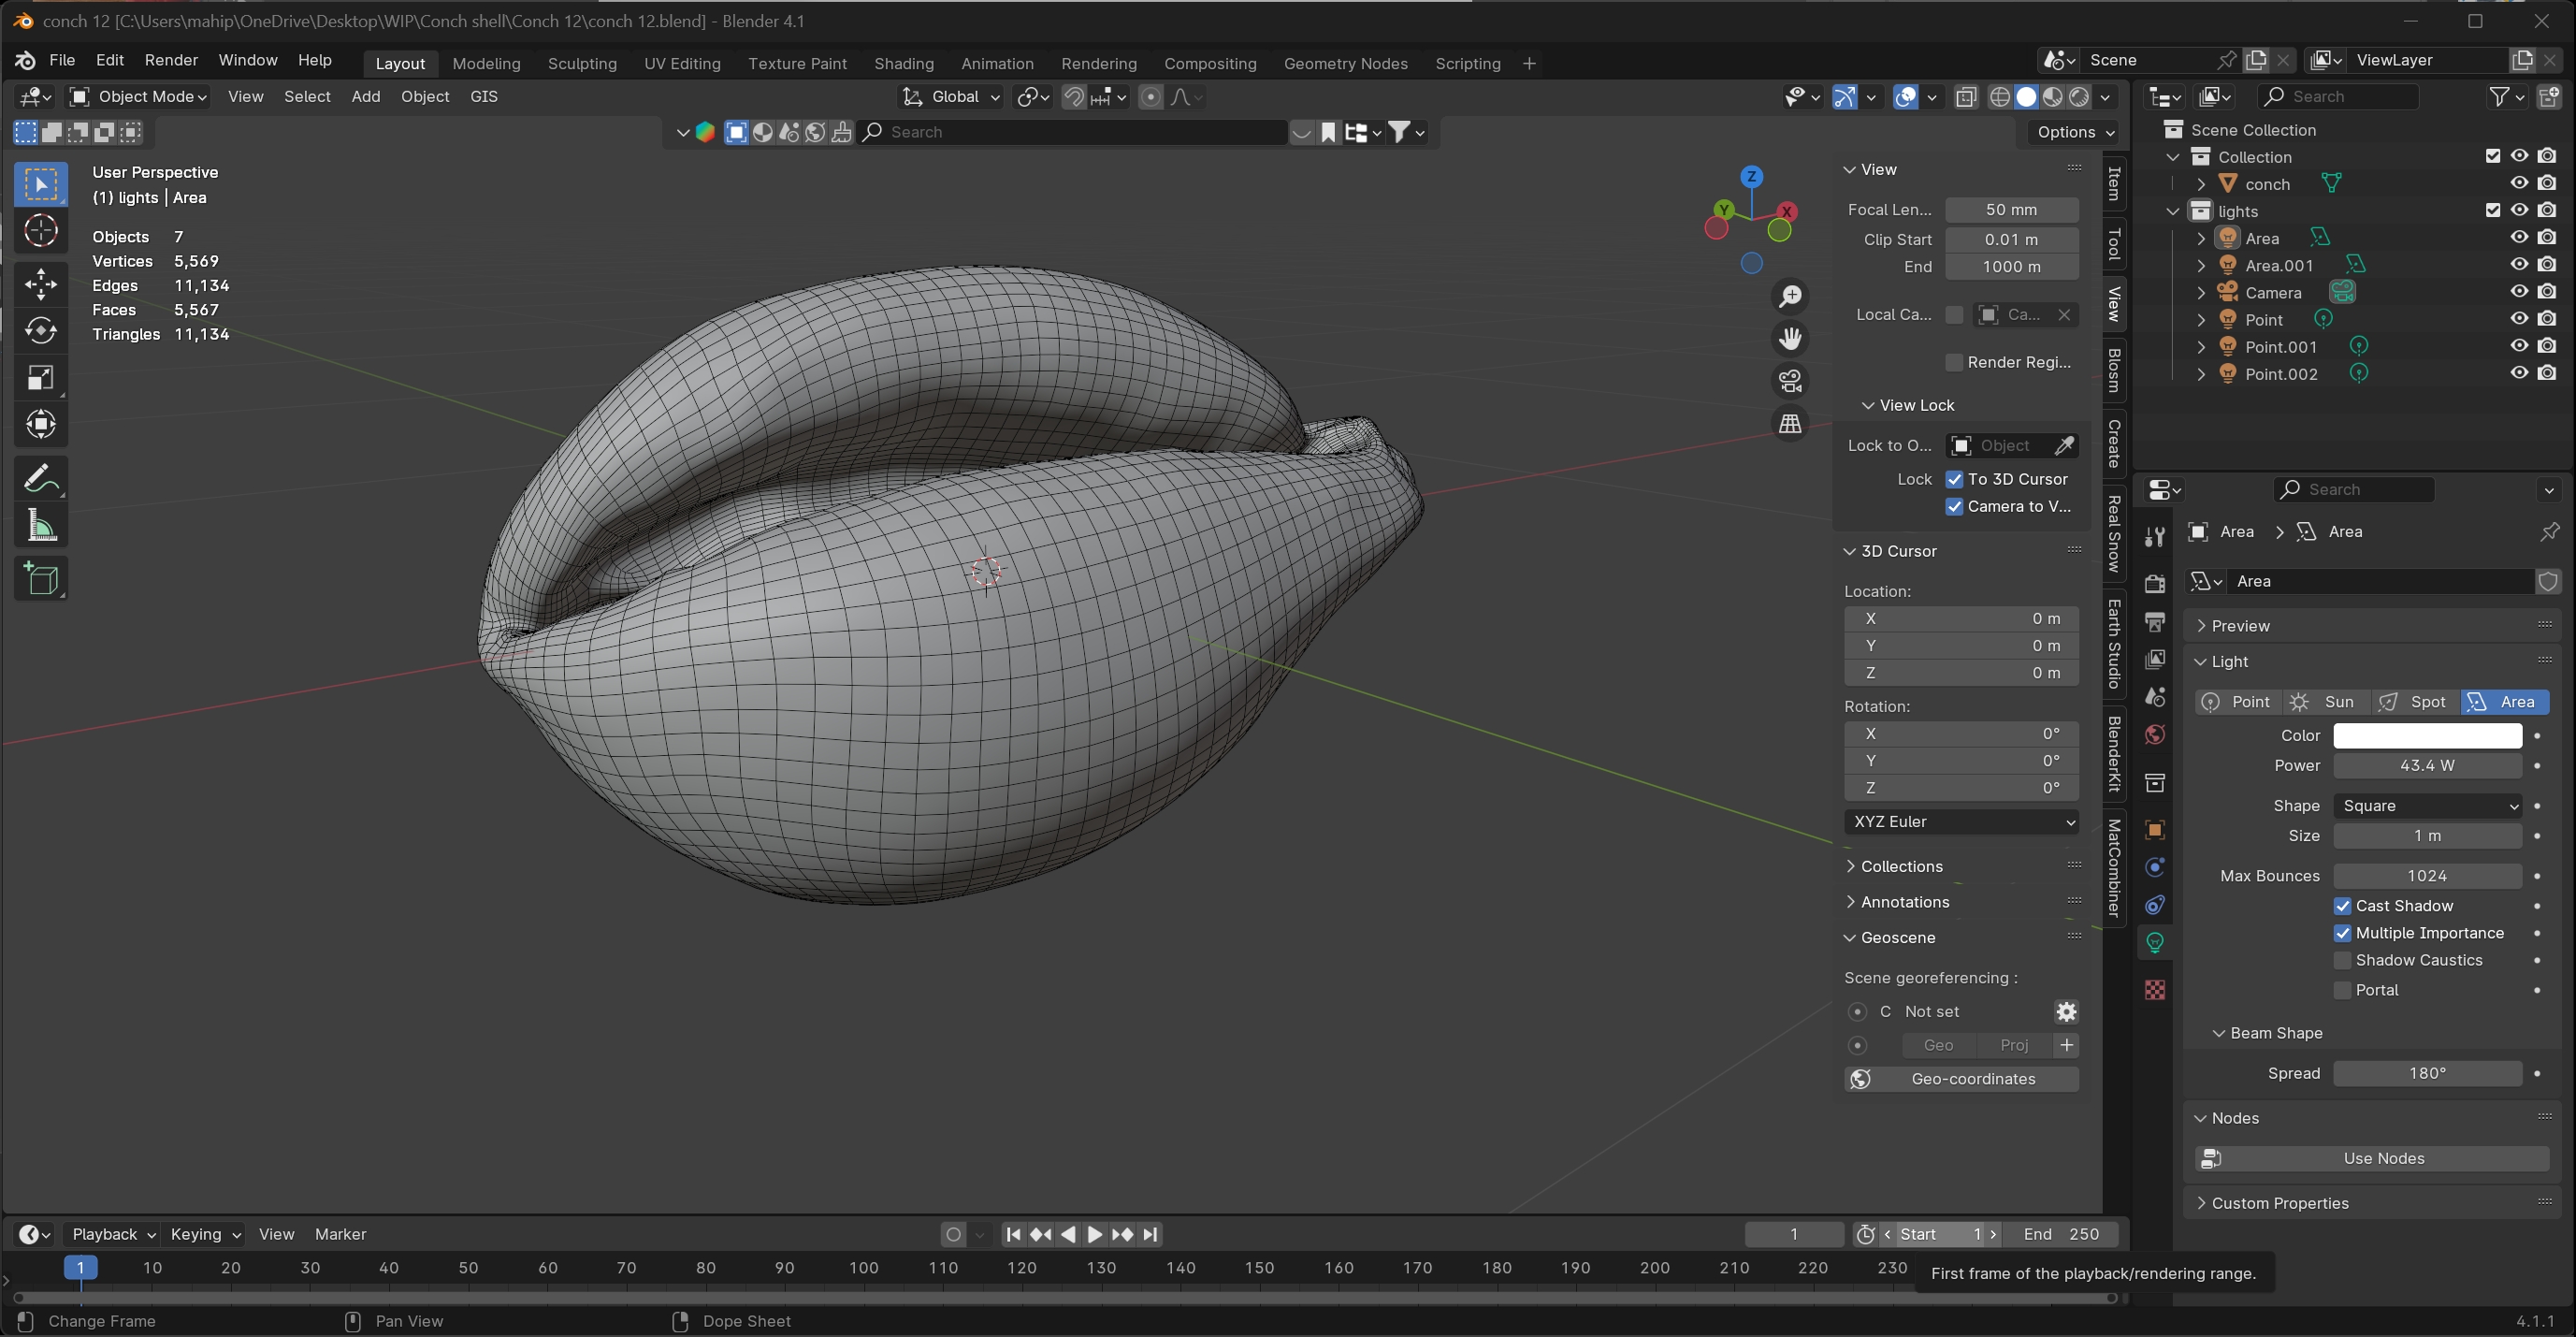Switch to the Shading workspace tab
The width and height of the screenshot is (2576, 1337).
coord(903,63)
